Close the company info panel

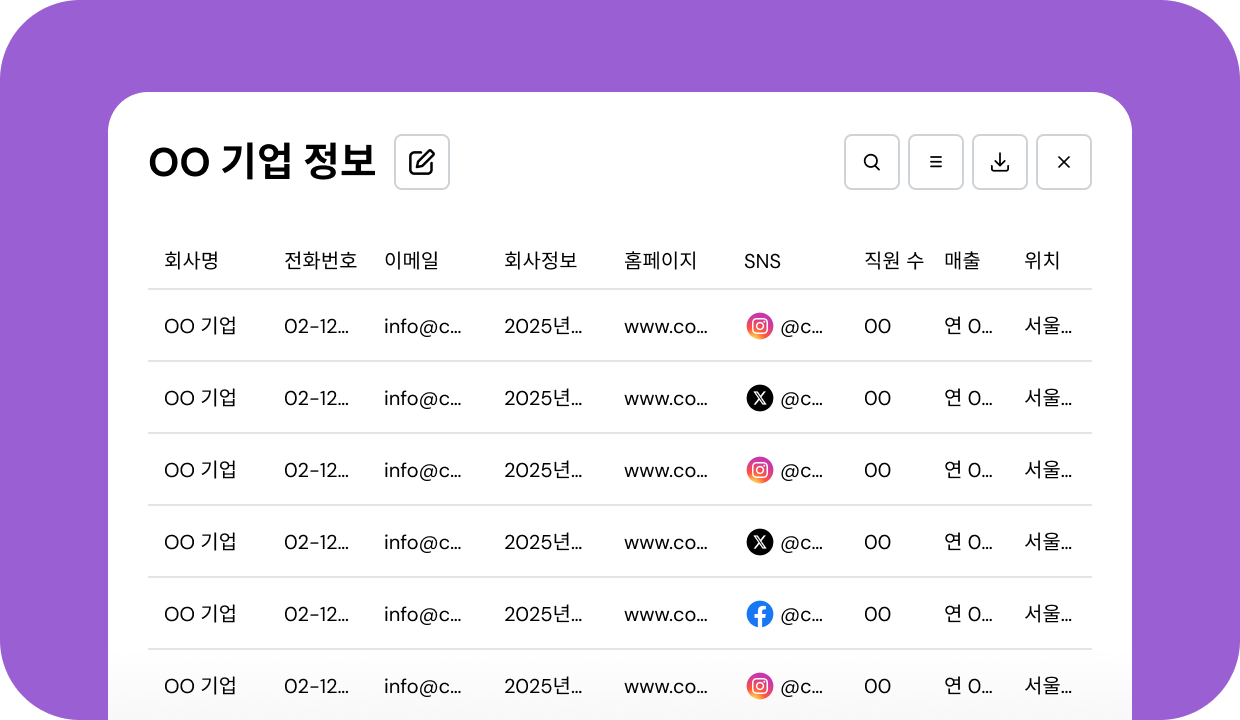[1064, 162]
